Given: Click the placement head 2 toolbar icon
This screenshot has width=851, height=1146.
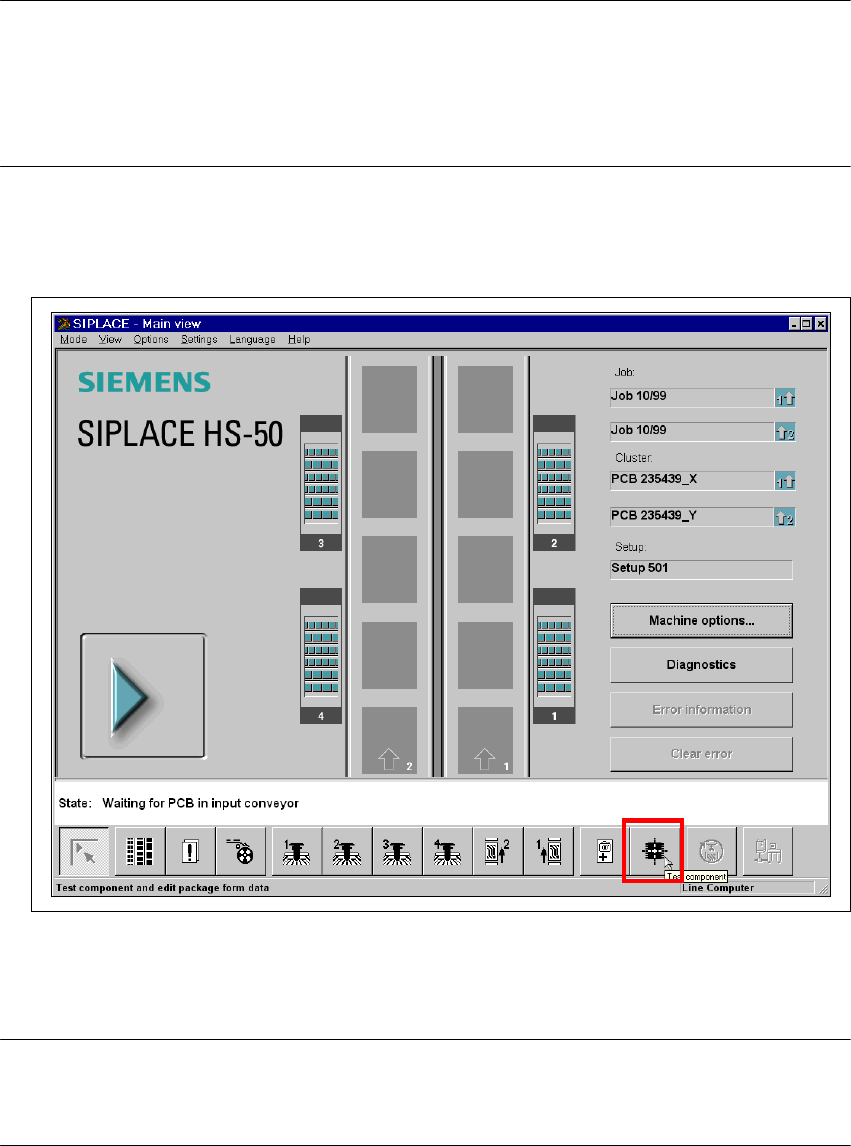Looking at the screenshot, I should [347, 851].
